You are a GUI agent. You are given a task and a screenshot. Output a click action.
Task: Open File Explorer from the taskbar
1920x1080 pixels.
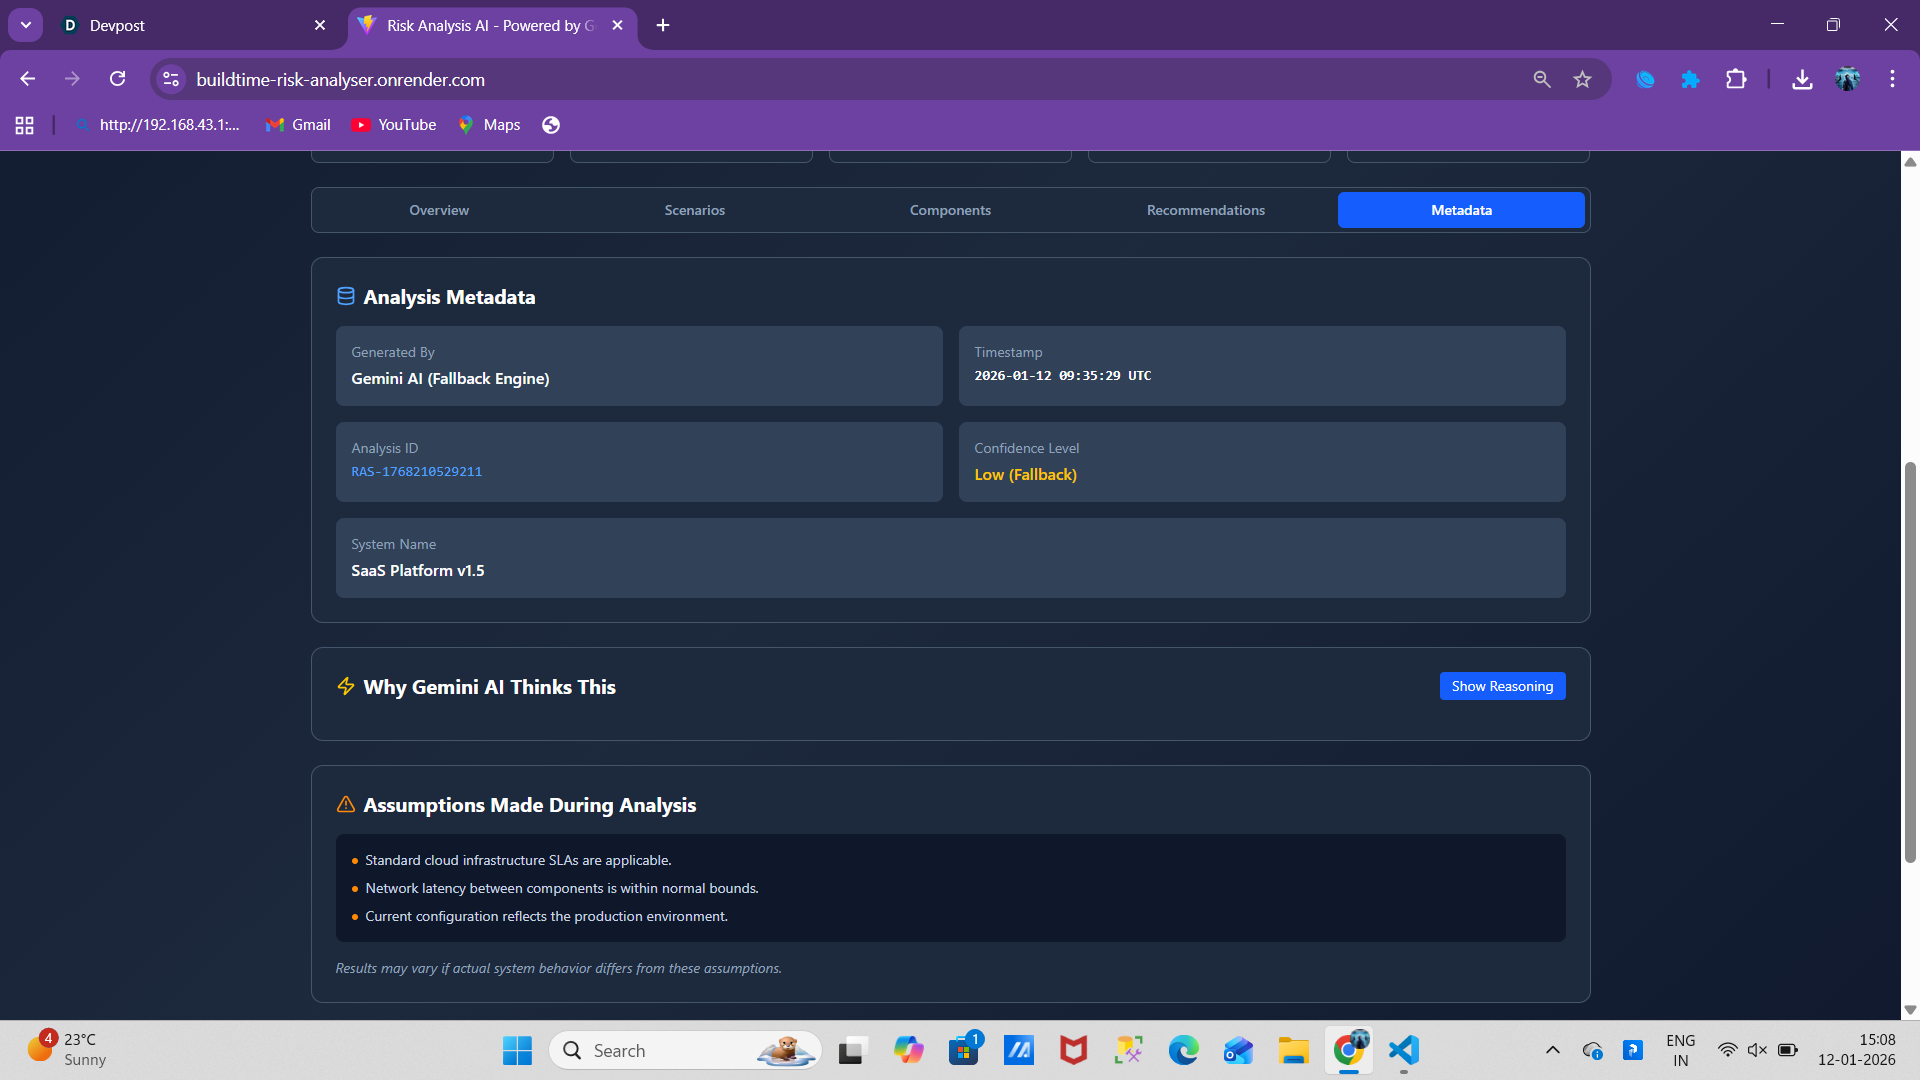click(1293, 1050)
